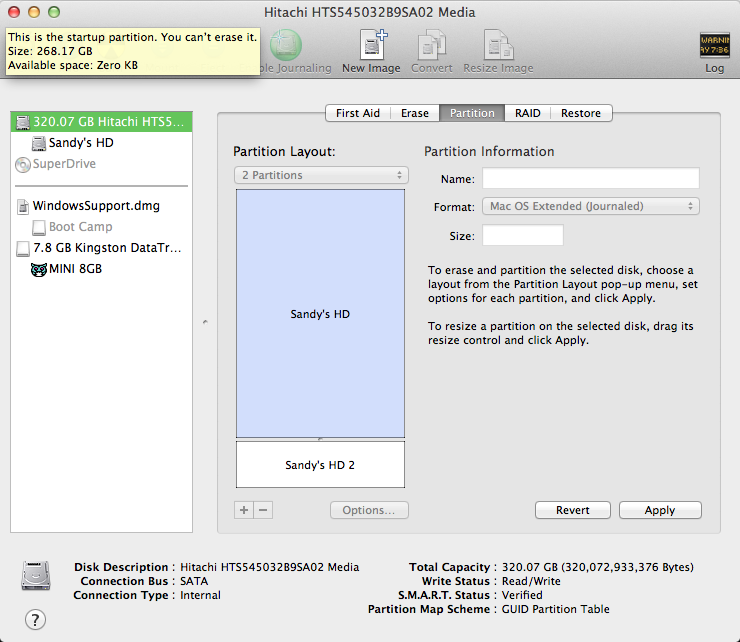The image size is (740, 642).
Task: Switch to the Erase tab
Action: click(415, 113)
